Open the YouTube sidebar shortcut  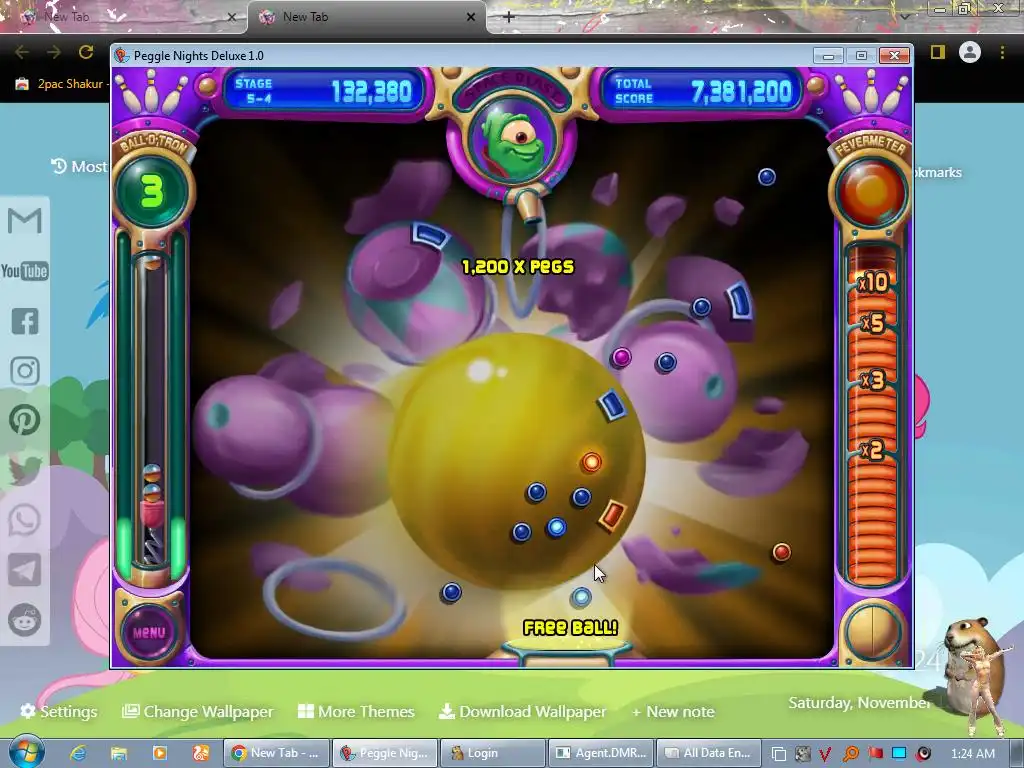[25, 271]
